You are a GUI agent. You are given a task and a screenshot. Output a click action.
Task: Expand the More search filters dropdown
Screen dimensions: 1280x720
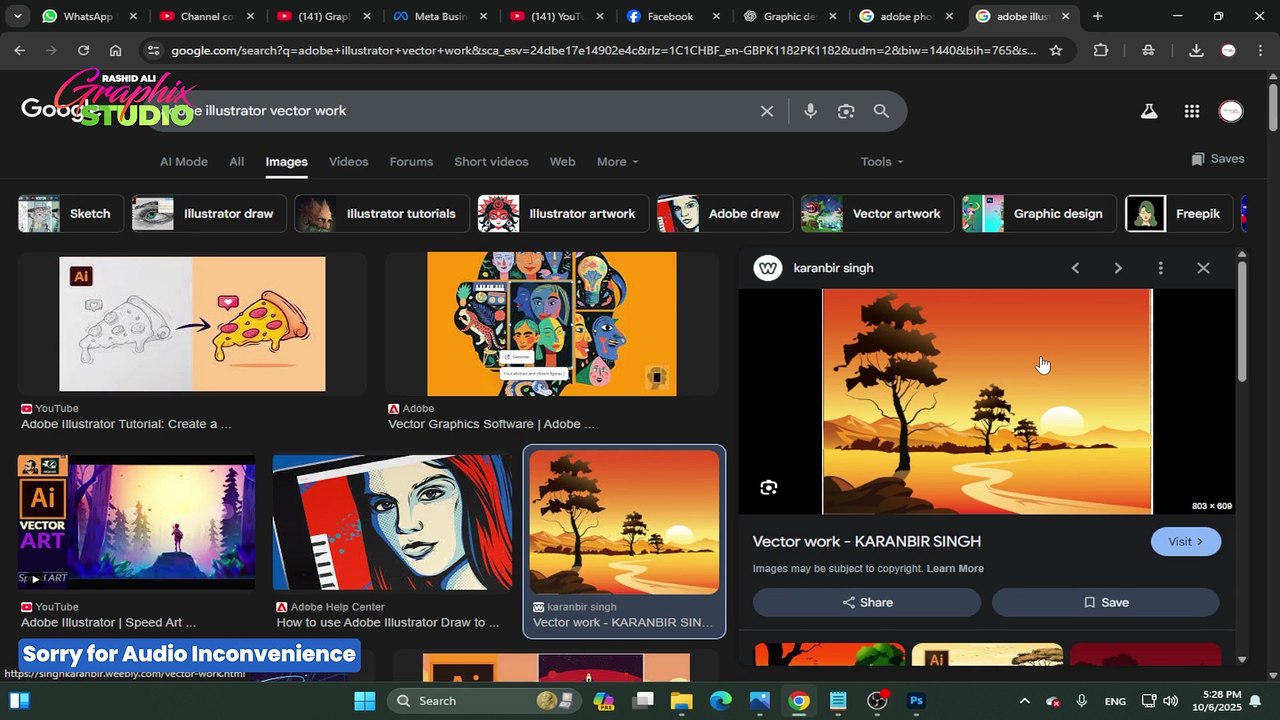pos(617,162)
